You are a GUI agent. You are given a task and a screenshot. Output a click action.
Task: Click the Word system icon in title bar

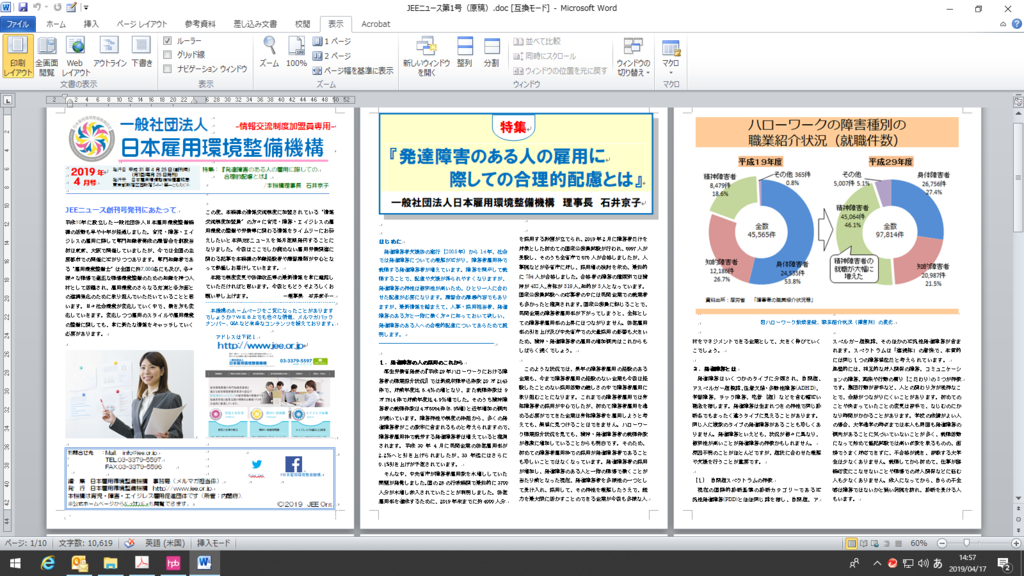pos(7,8)
